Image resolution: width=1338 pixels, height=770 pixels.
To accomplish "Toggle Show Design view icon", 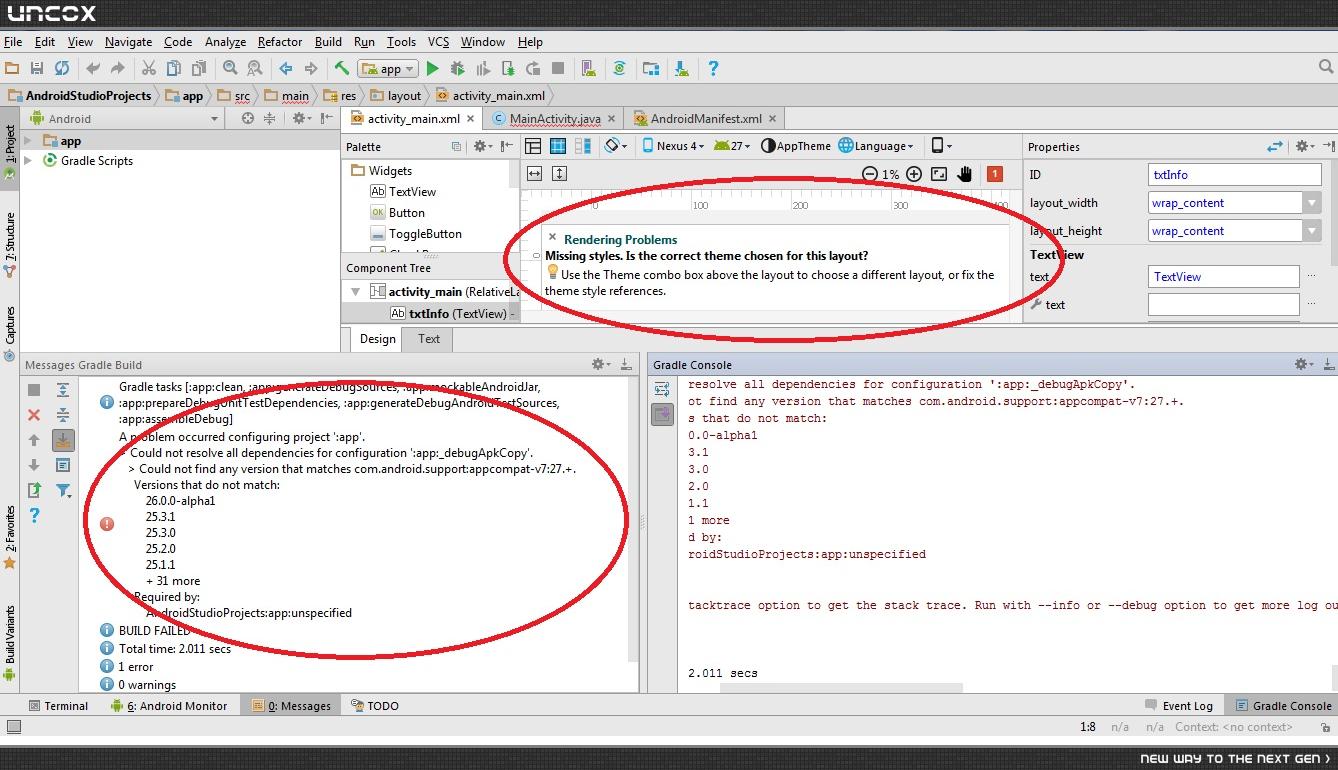I will (533, 146).
